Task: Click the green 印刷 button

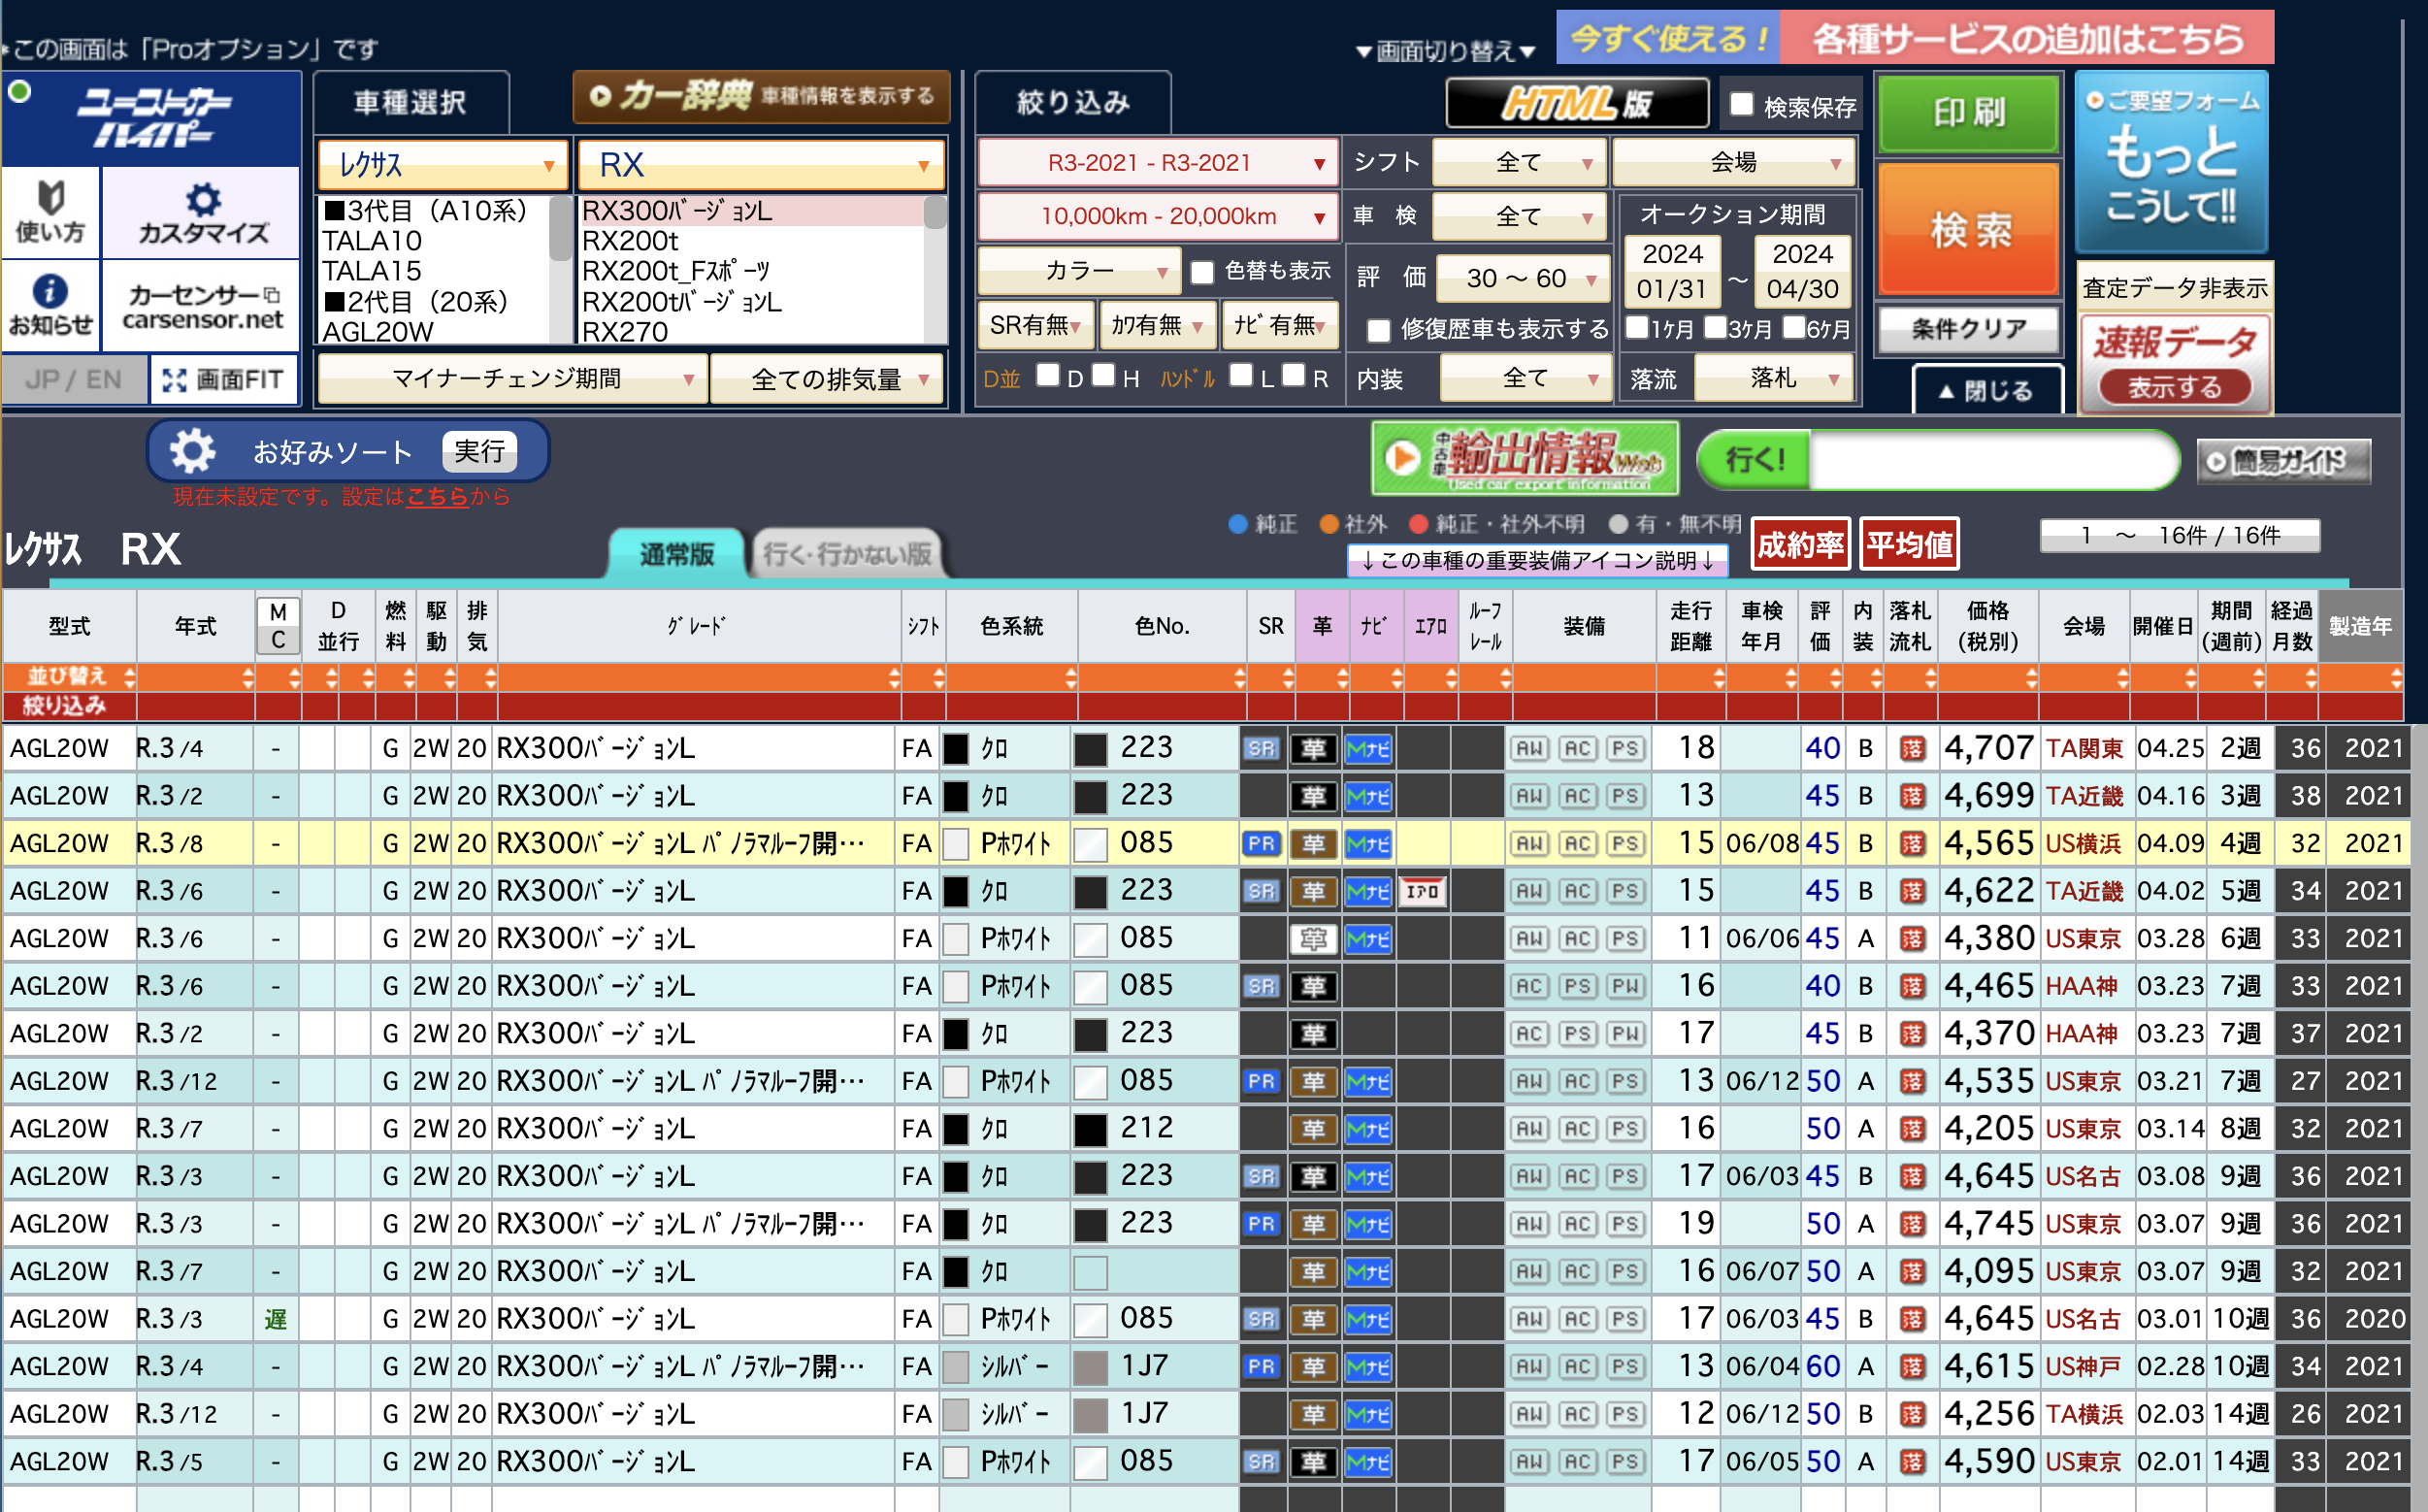Action: (x=1969, y=113)
